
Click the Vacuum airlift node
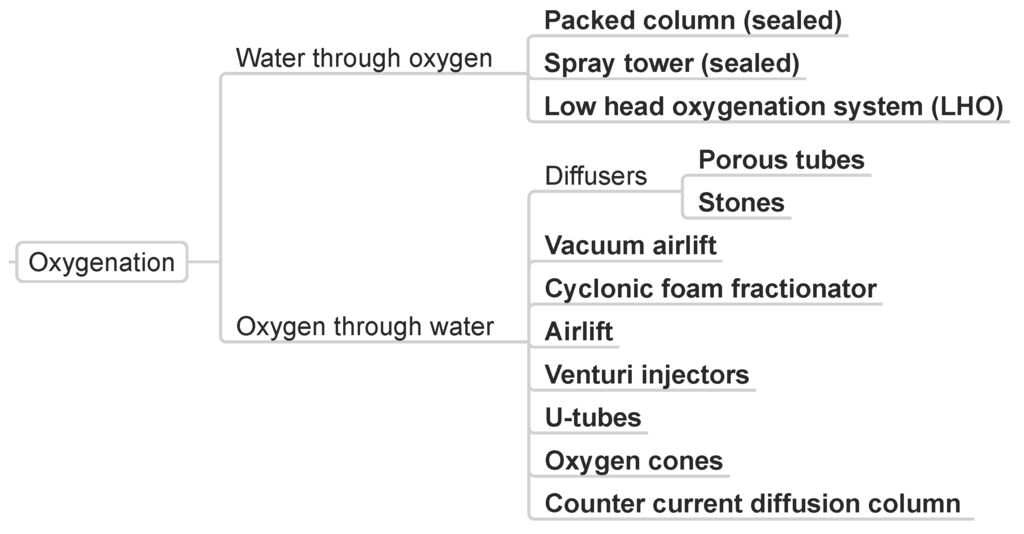(x=630, y=245)
